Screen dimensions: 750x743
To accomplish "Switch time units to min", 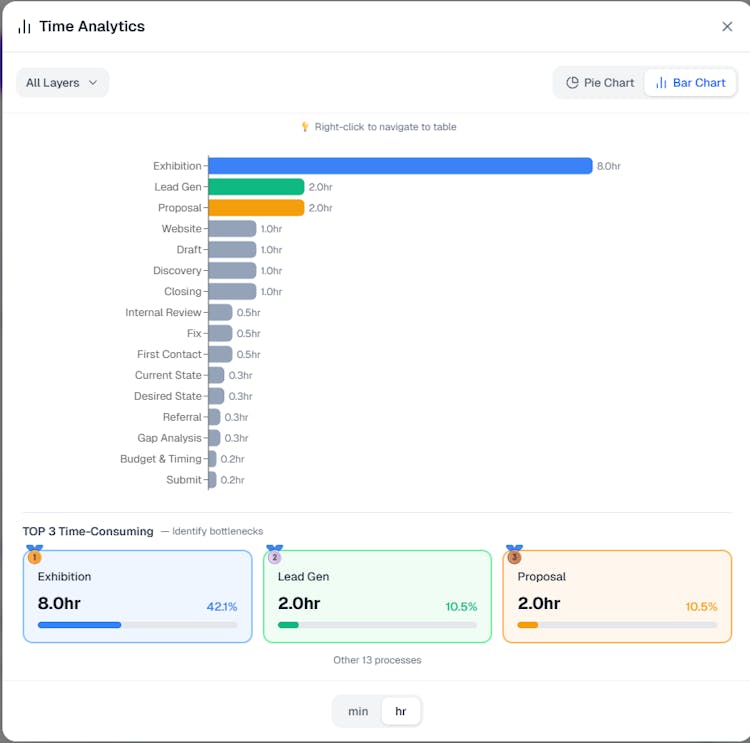I will 358,711.
